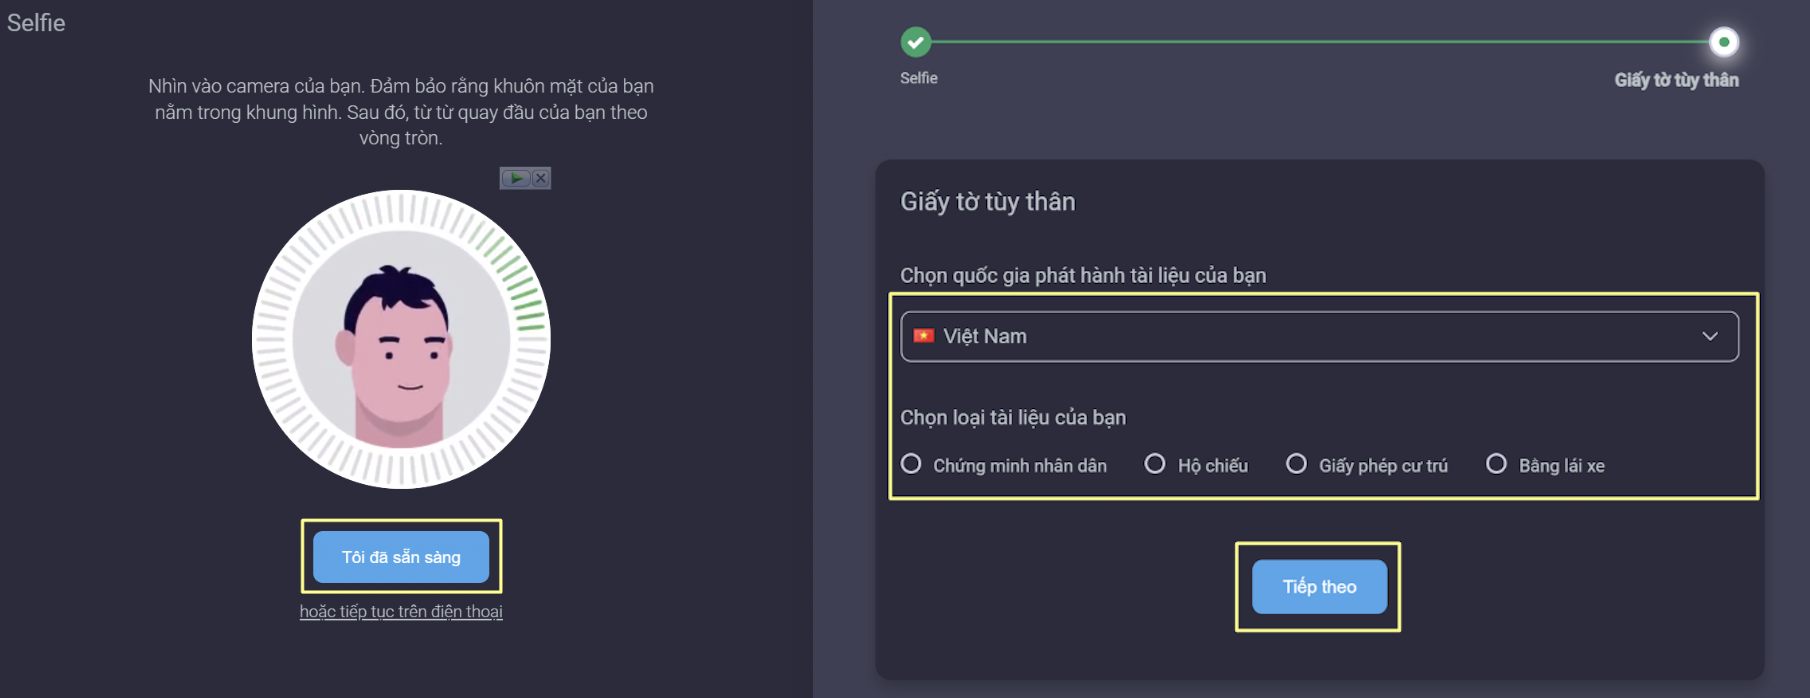Click the Tiếp theo button
Image resolution: width=1810 pixels, height=698 pixels.
pos(1319,587)
